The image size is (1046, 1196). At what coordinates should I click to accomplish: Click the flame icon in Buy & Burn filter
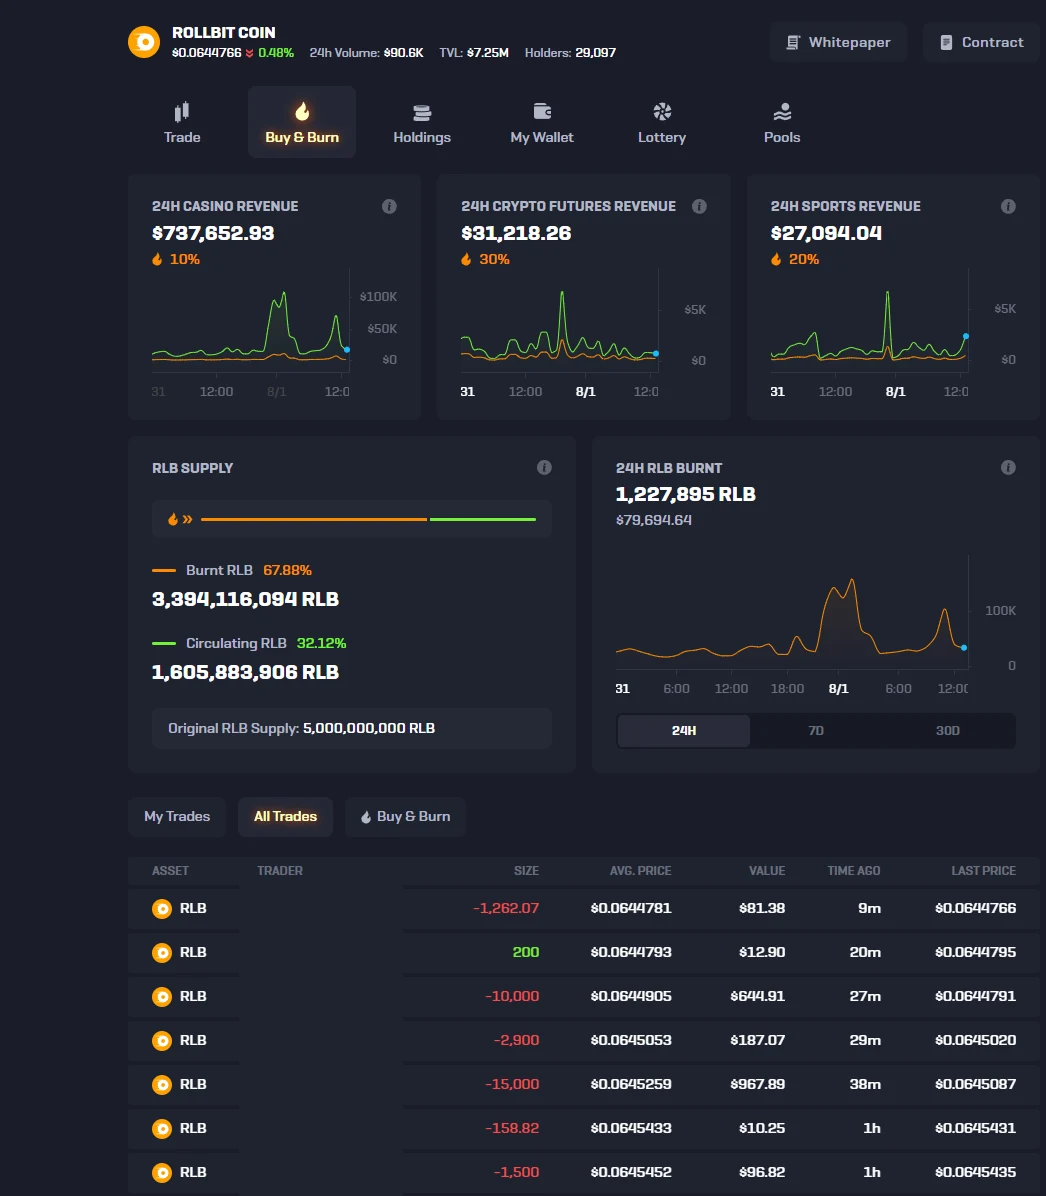pyautogui.click(x=366, y=817)
